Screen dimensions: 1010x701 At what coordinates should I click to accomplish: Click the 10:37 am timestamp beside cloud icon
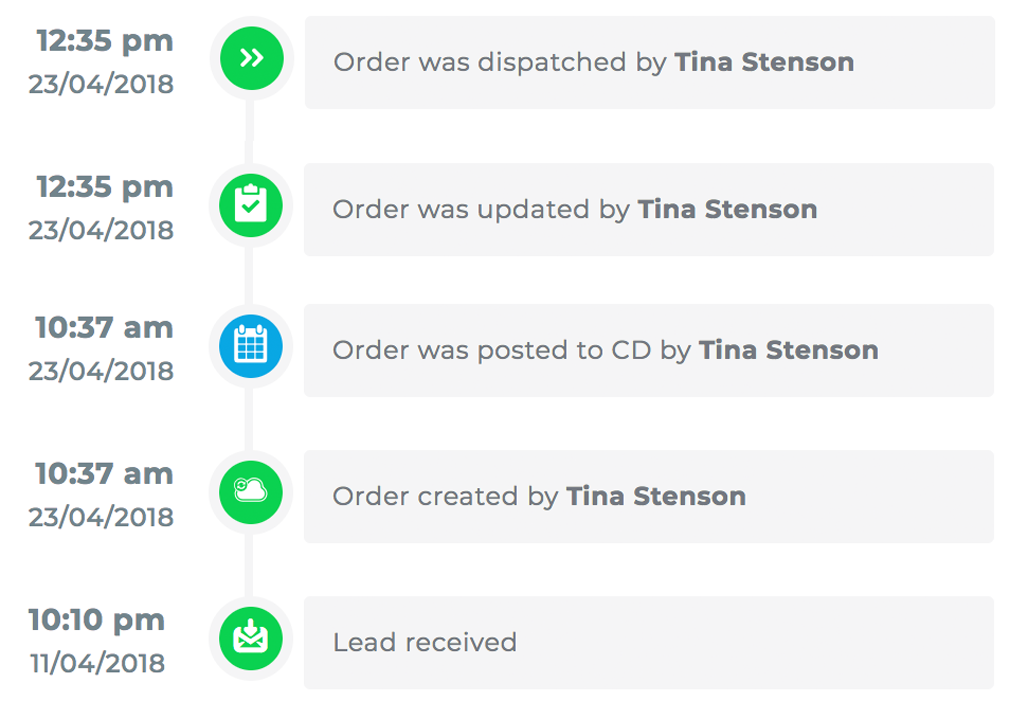tap(104, 474)
